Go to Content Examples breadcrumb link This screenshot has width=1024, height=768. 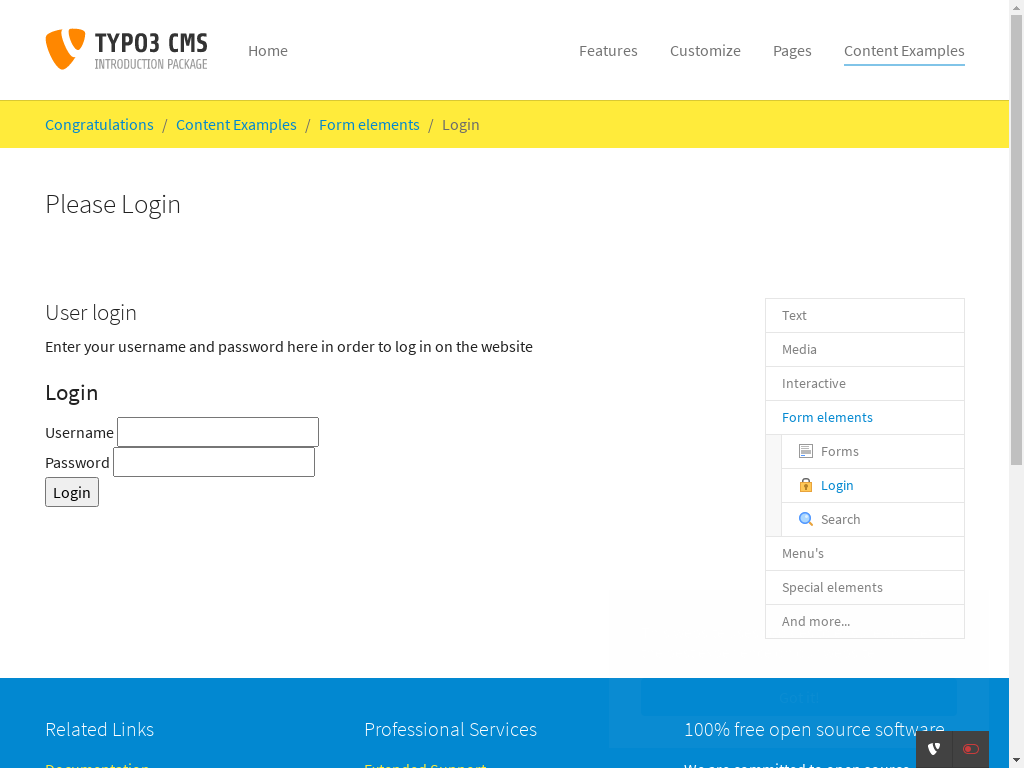click(236, 125)
